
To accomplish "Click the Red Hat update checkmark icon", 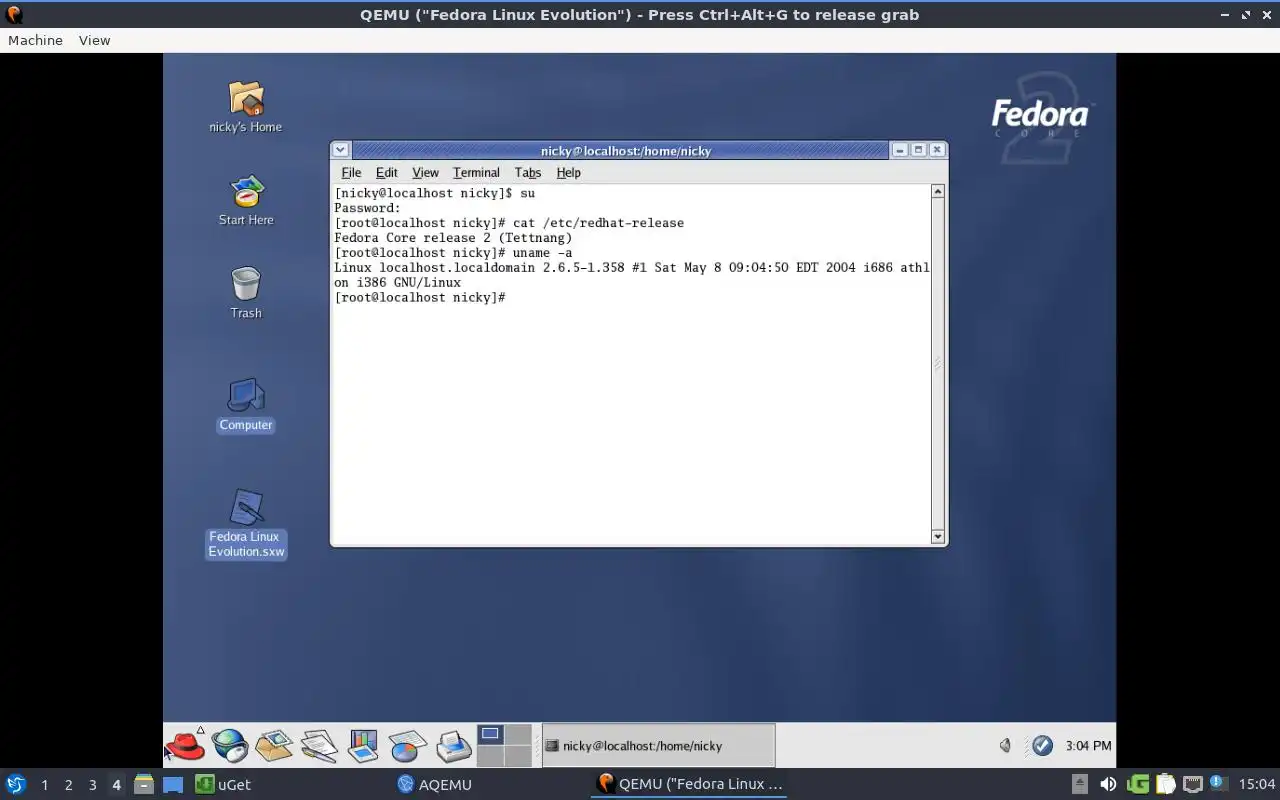I will 1042,745.
